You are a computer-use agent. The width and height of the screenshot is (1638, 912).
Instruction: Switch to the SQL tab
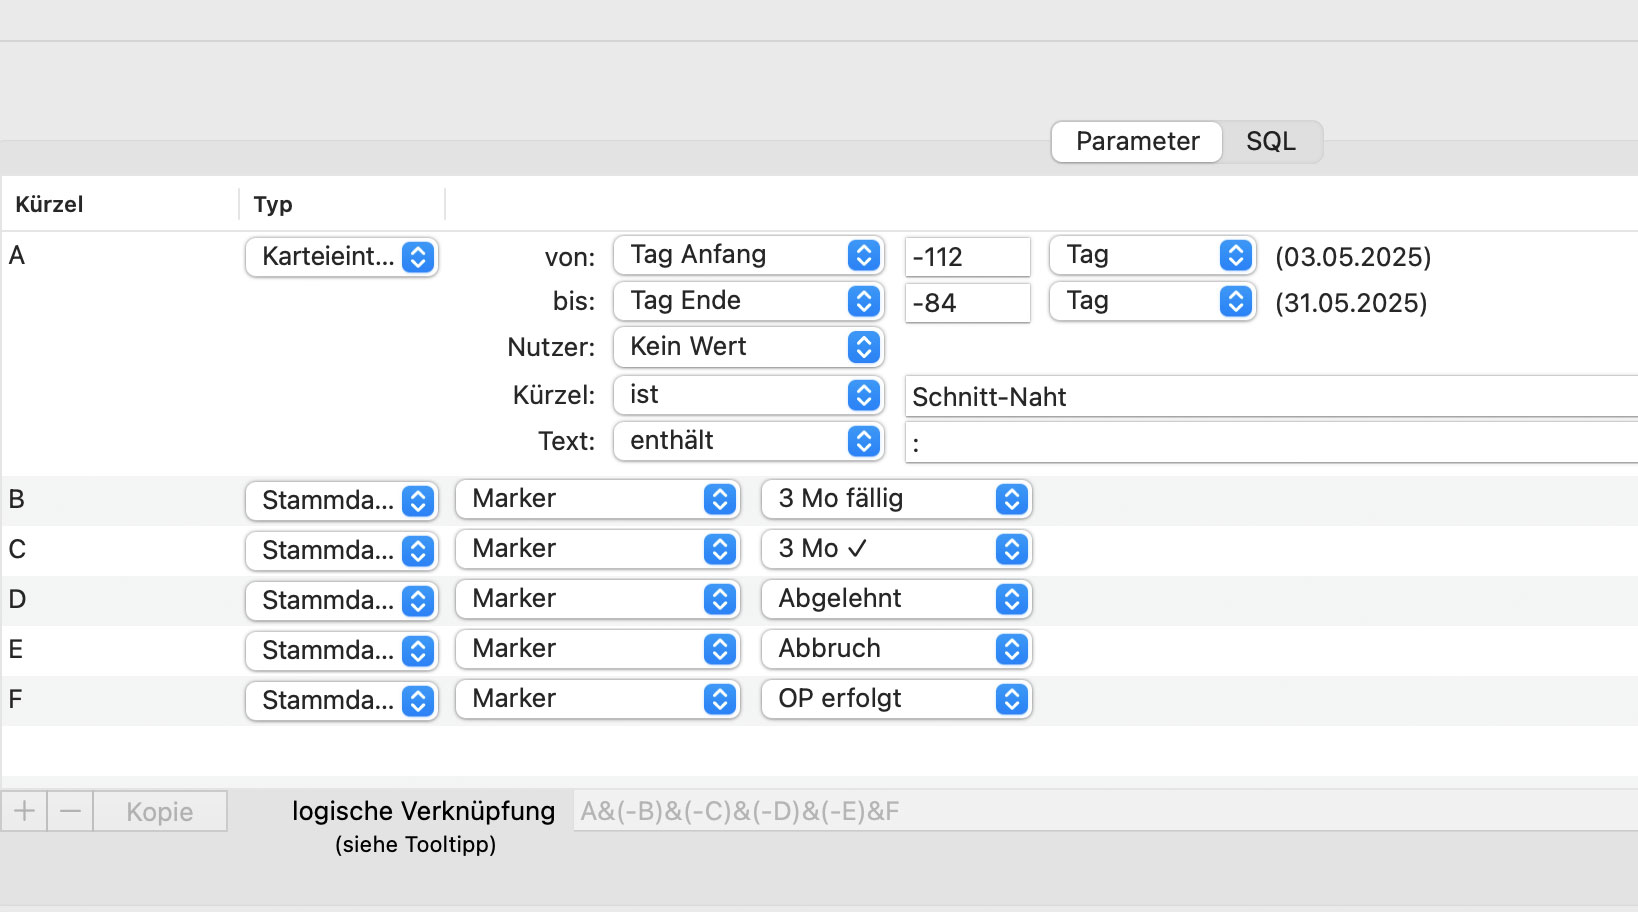point(1271,141)
